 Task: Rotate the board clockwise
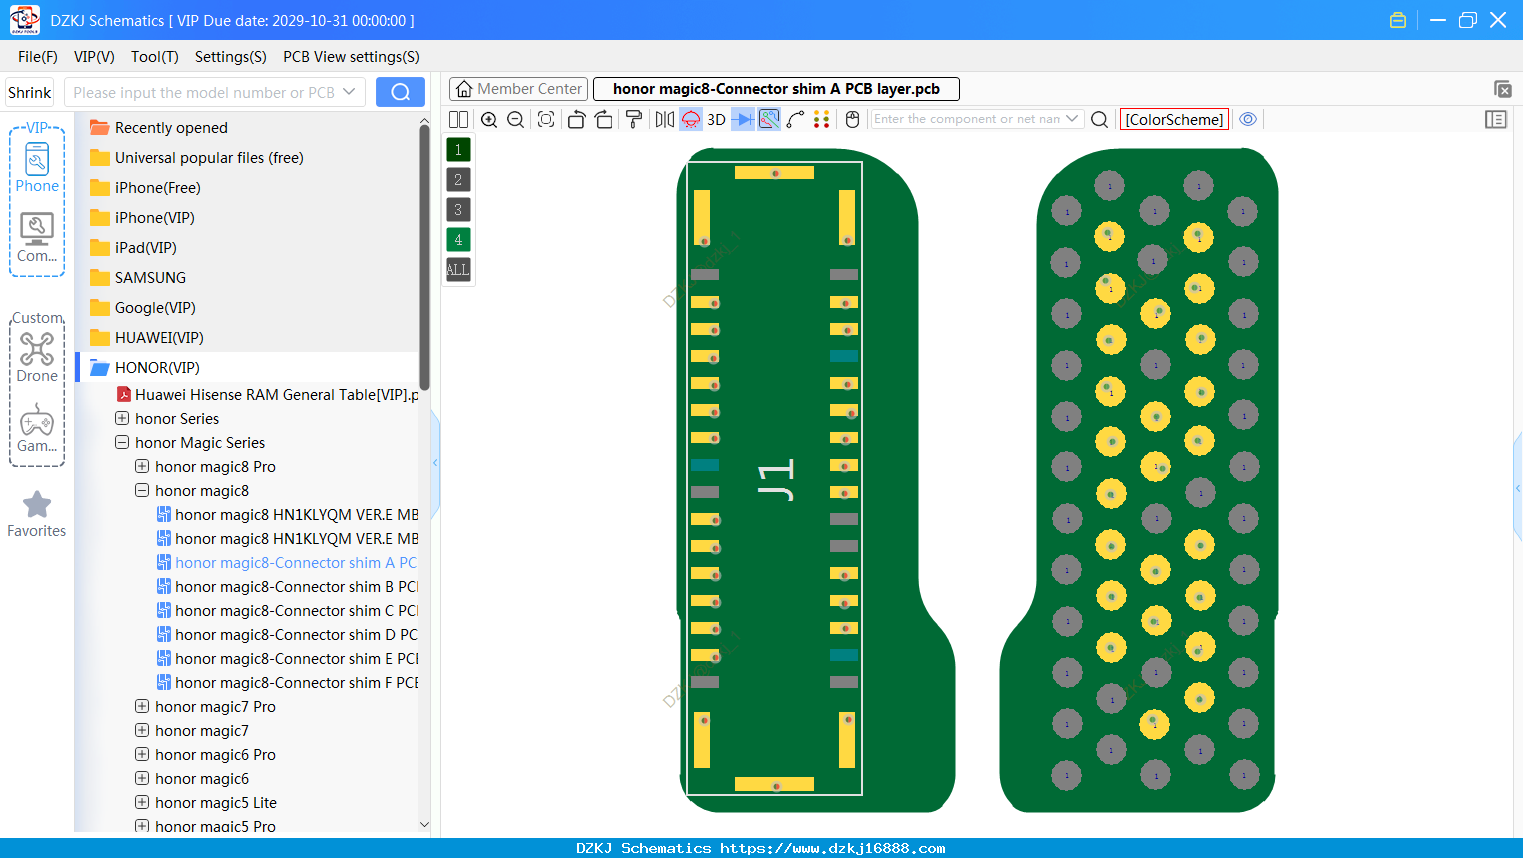point(604,119)
